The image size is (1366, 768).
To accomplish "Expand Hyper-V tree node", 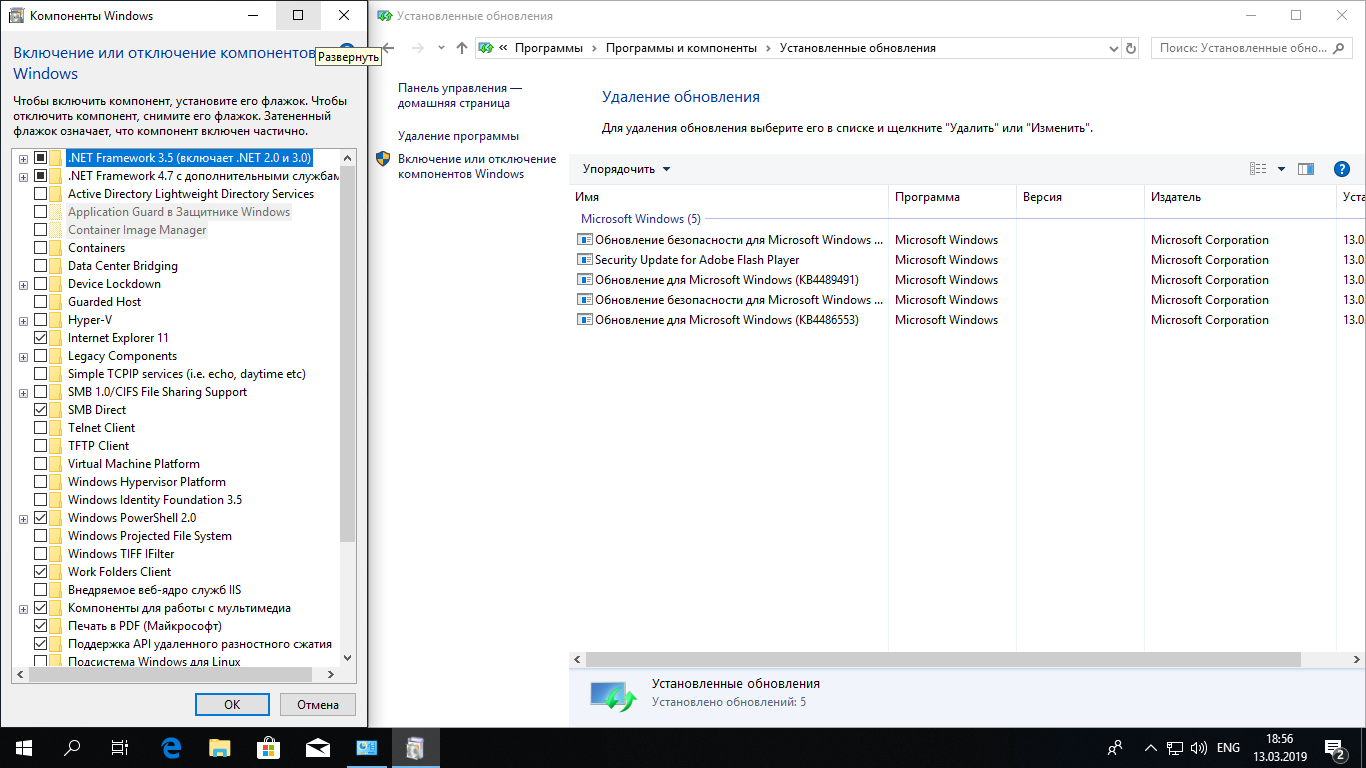I will click(23, 320).
